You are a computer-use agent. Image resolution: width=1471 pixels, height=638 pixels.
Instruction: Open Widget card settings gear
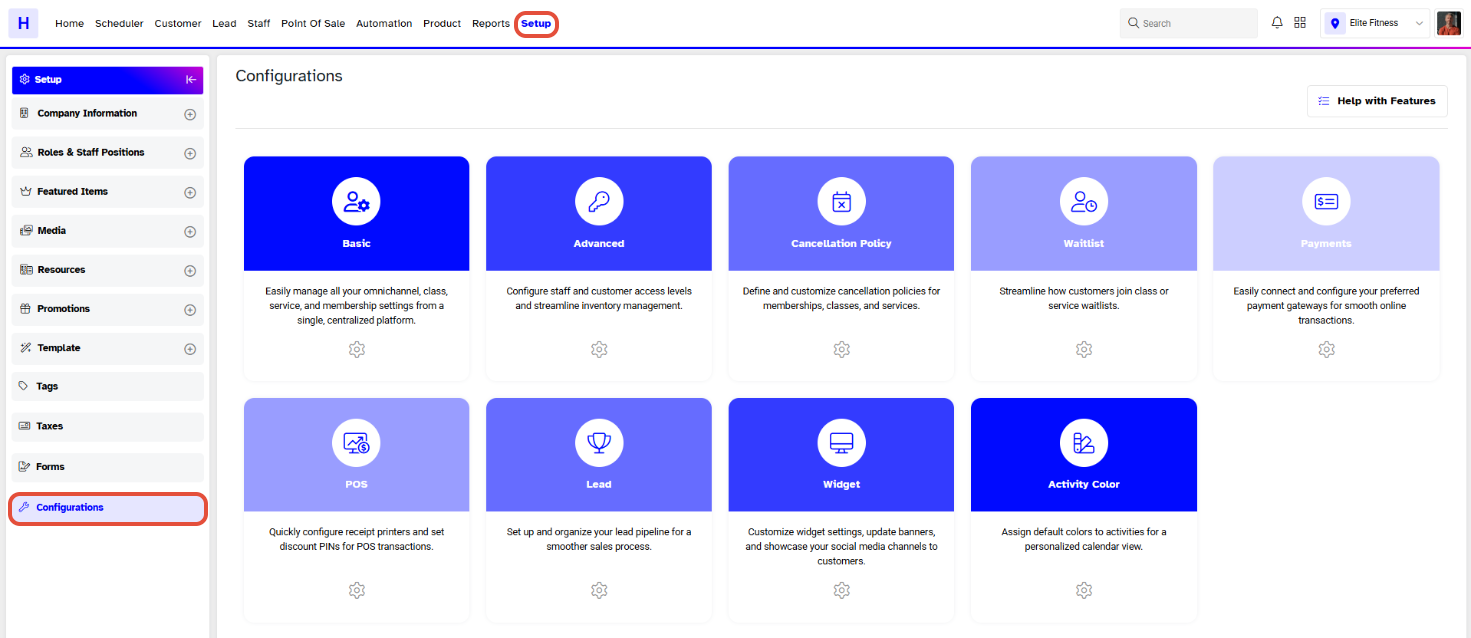pyautogui.click(x=841, y=590)
